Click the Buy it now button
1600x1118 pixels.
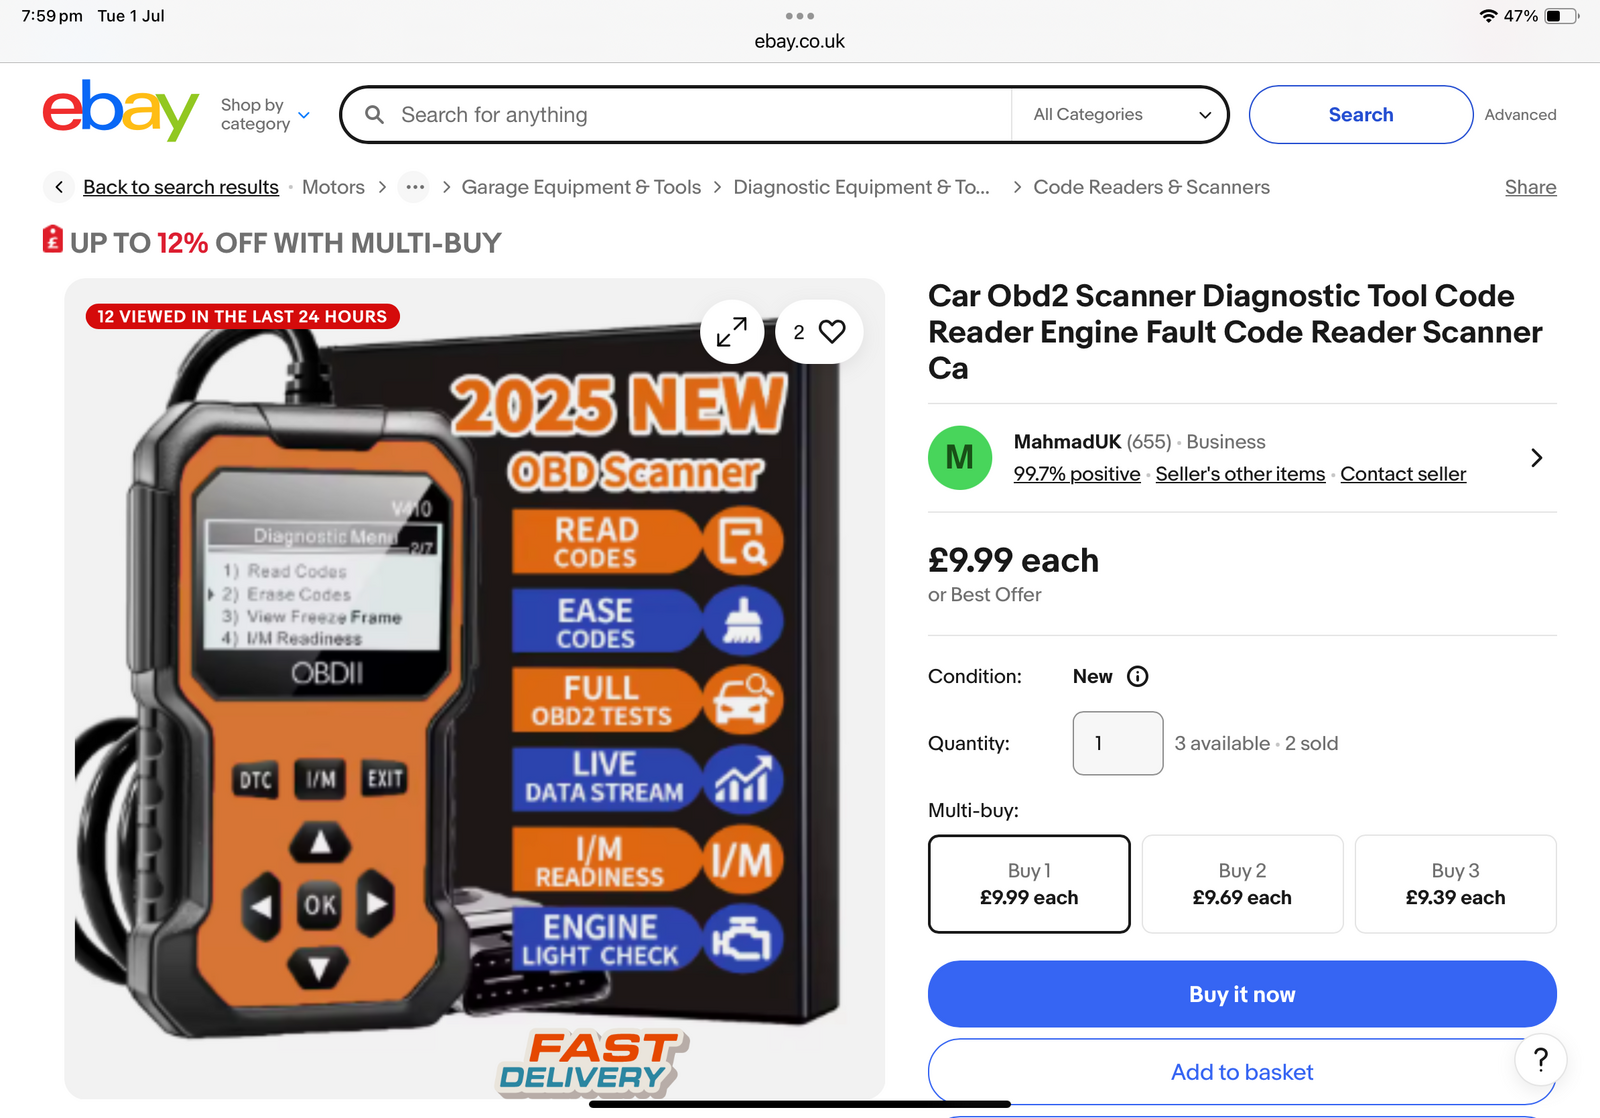[1242, 994]
